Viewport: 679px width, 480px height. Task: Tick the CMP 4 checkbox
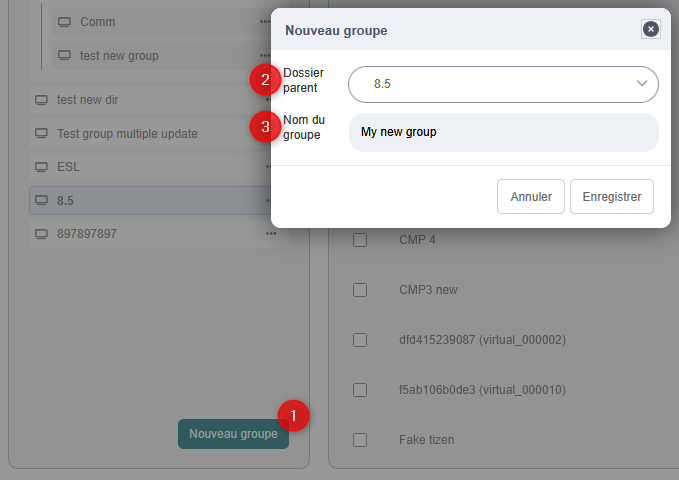point(360,240)
